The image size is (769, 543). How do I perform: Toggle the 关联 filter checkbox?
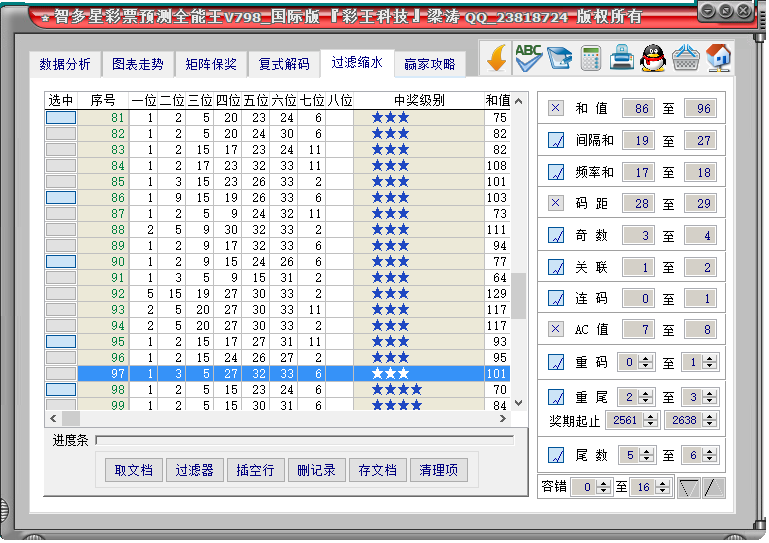[x=556, y=267]
